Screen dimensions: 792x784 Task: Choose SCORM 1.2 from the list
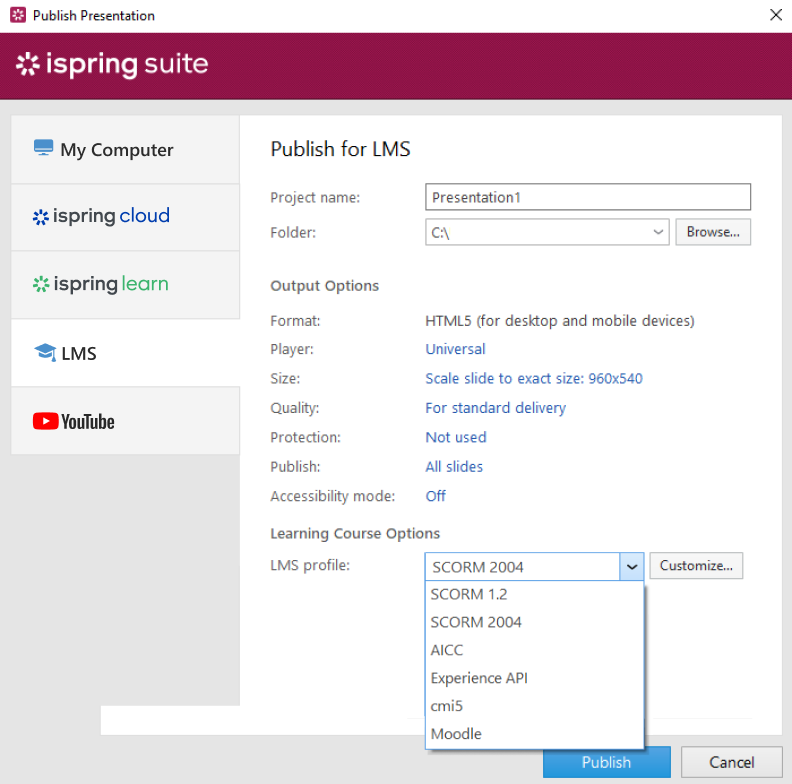(x=534, y=594)
